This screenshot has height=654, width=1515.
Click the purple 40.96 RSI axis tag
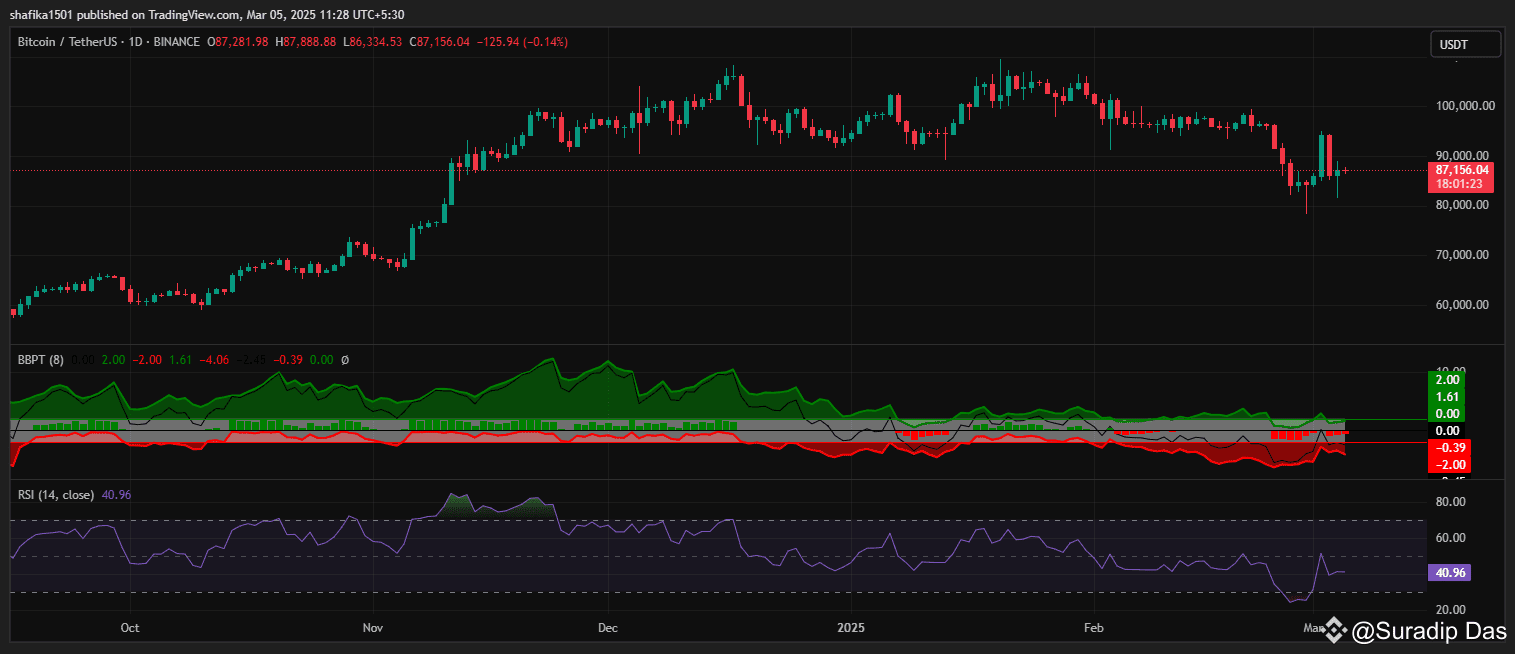pos(1448,574)
